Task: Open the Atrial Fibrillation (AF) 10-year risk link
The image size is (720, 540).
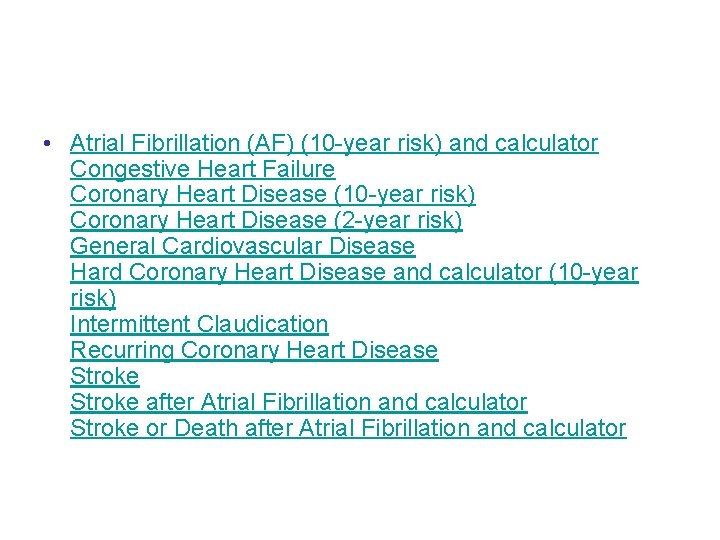Action: click(x=334, y=143)
